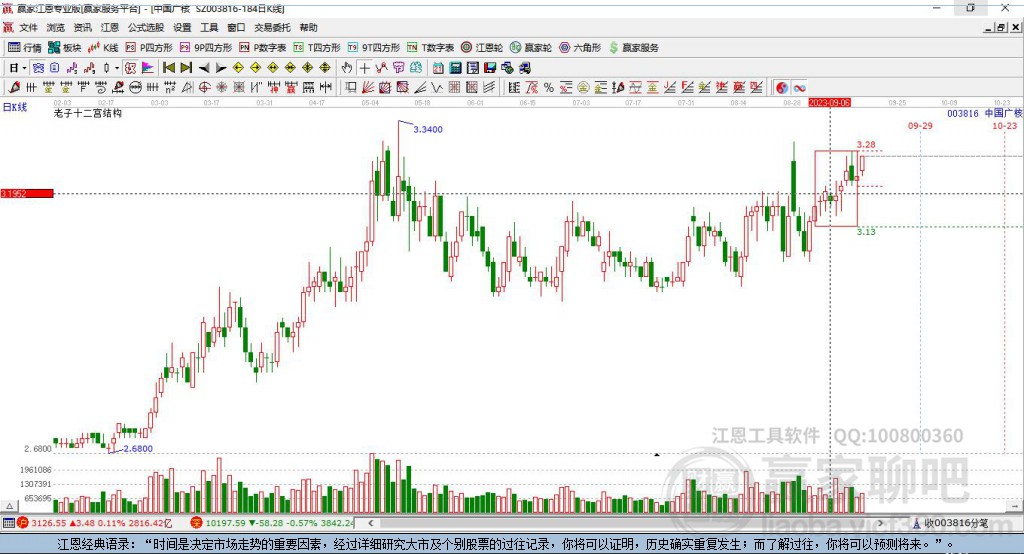Click the 老子十二宫结构 chart title
The height and width of the screenshot is (554, 1024).
click(x=88, y=113)
